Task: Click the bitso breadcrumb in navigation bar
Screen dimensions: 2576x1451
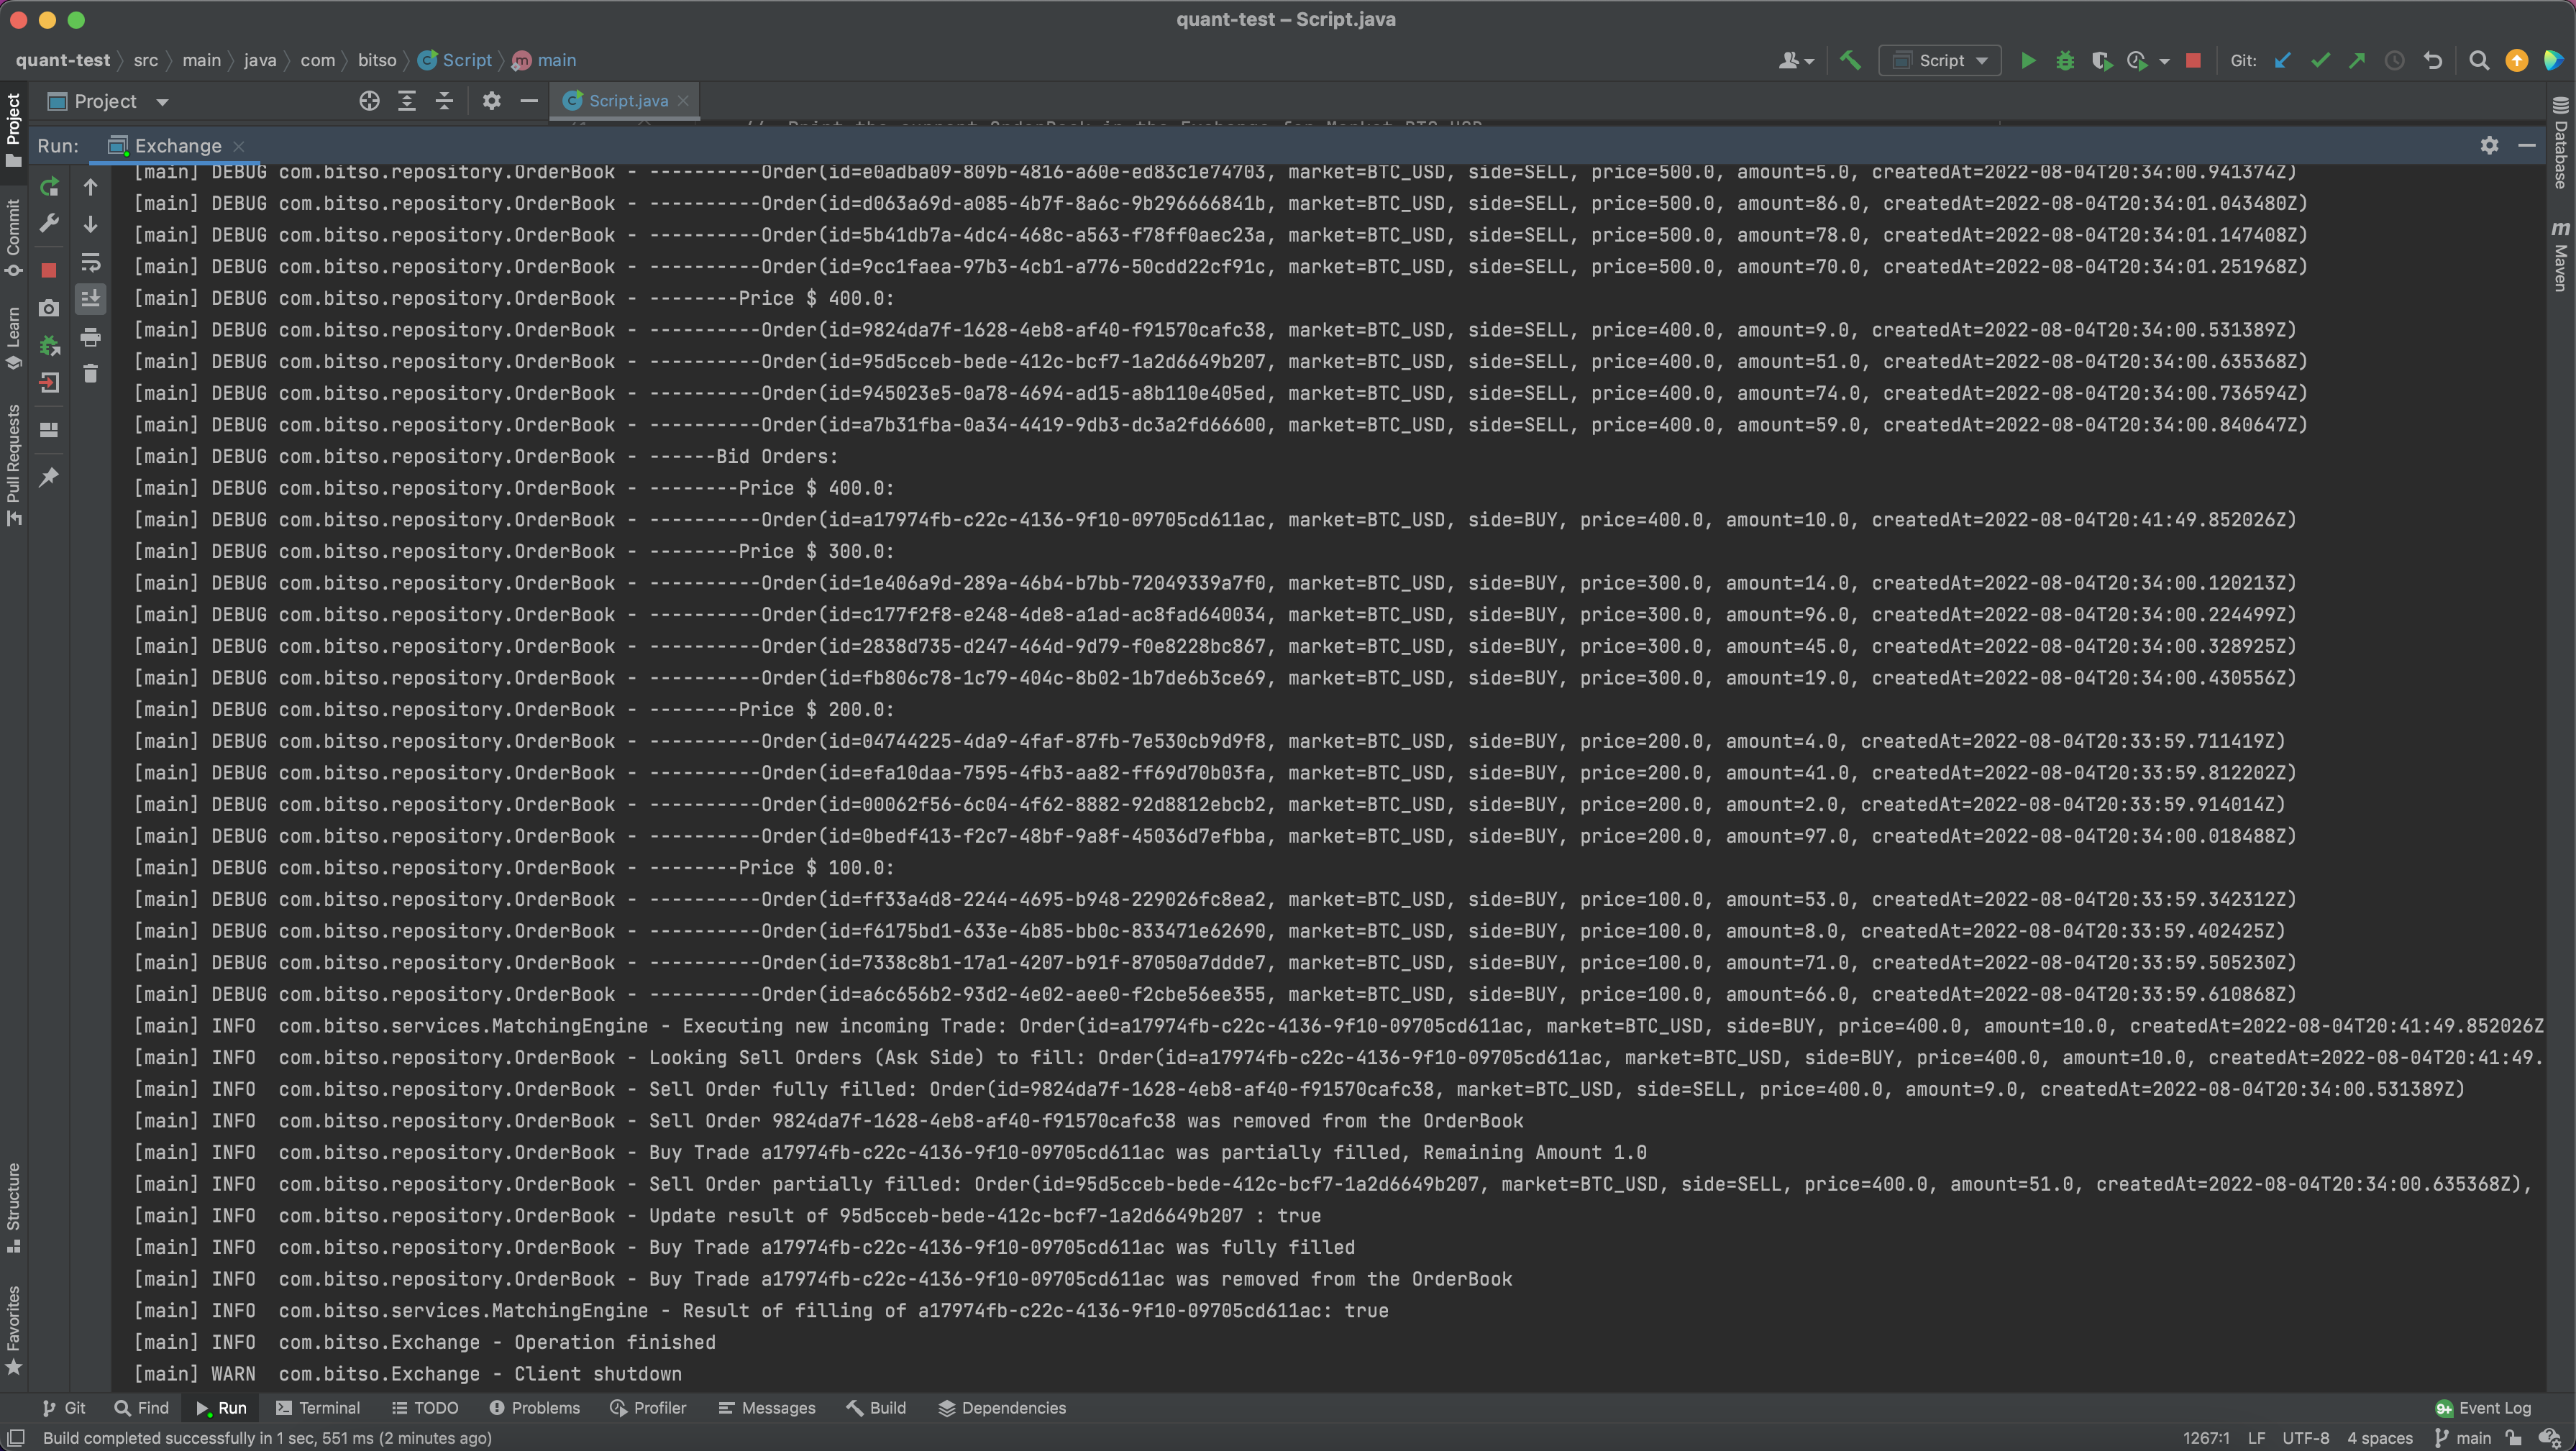Action: [x=377, y=60]
